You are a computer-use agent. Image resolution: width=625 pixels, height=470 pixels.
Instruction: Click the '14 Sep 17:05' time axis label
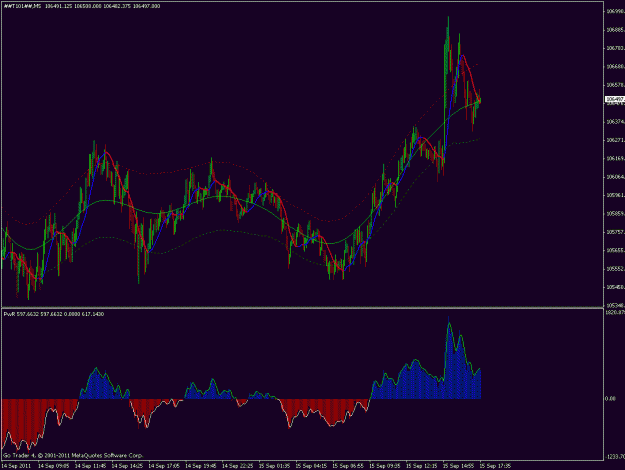tap(164, 466)
